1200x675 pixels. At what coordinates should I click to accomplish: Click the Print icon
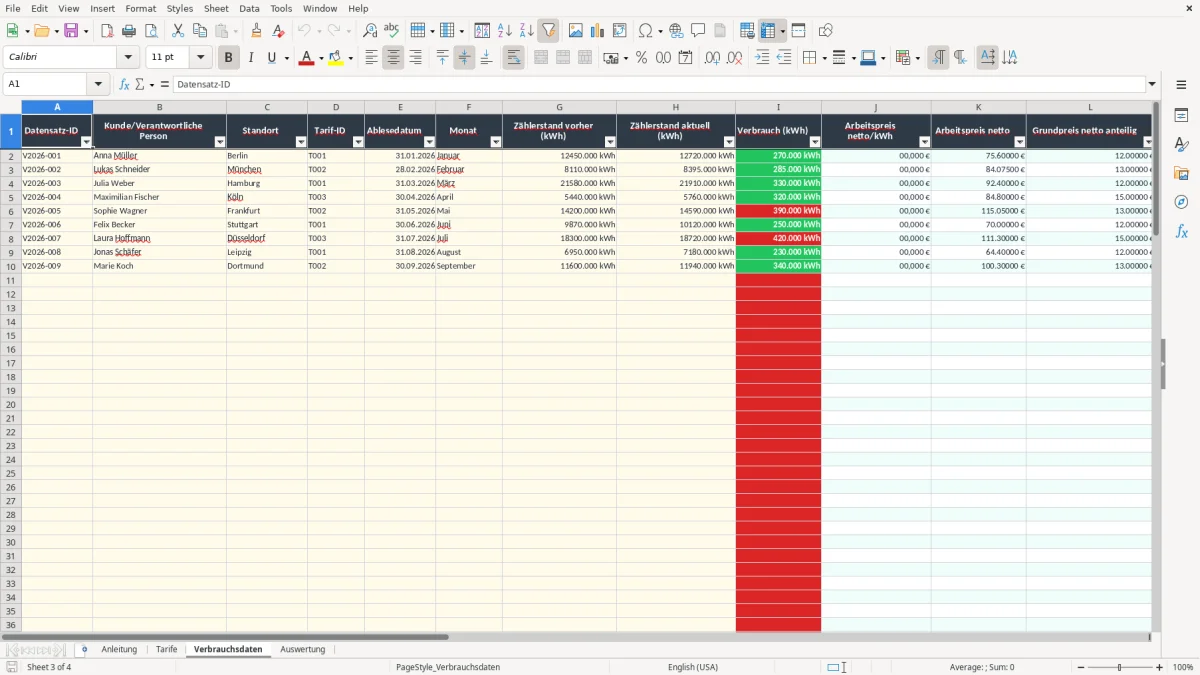pos(129,31)
